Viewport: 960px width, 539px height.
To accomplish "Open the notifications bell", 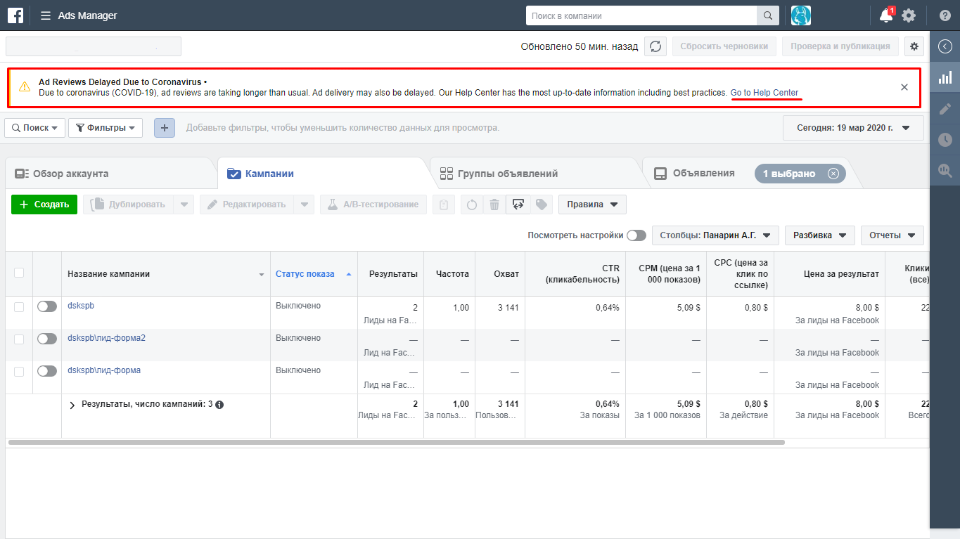I will [x=885, y=15].
